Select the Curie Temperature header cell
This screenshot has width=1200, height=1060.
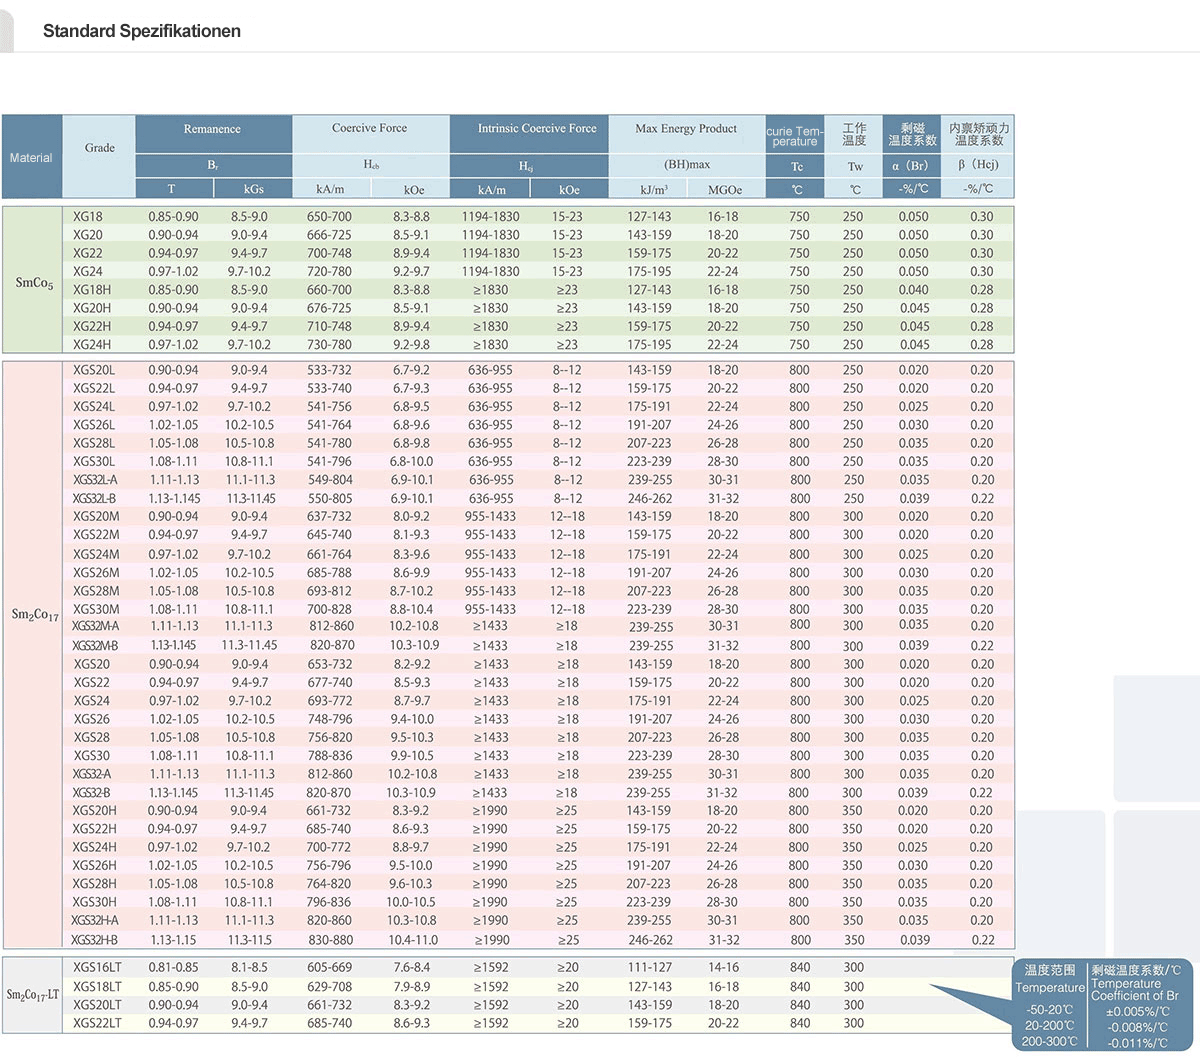pyautogui.click(x=795, y=136)
